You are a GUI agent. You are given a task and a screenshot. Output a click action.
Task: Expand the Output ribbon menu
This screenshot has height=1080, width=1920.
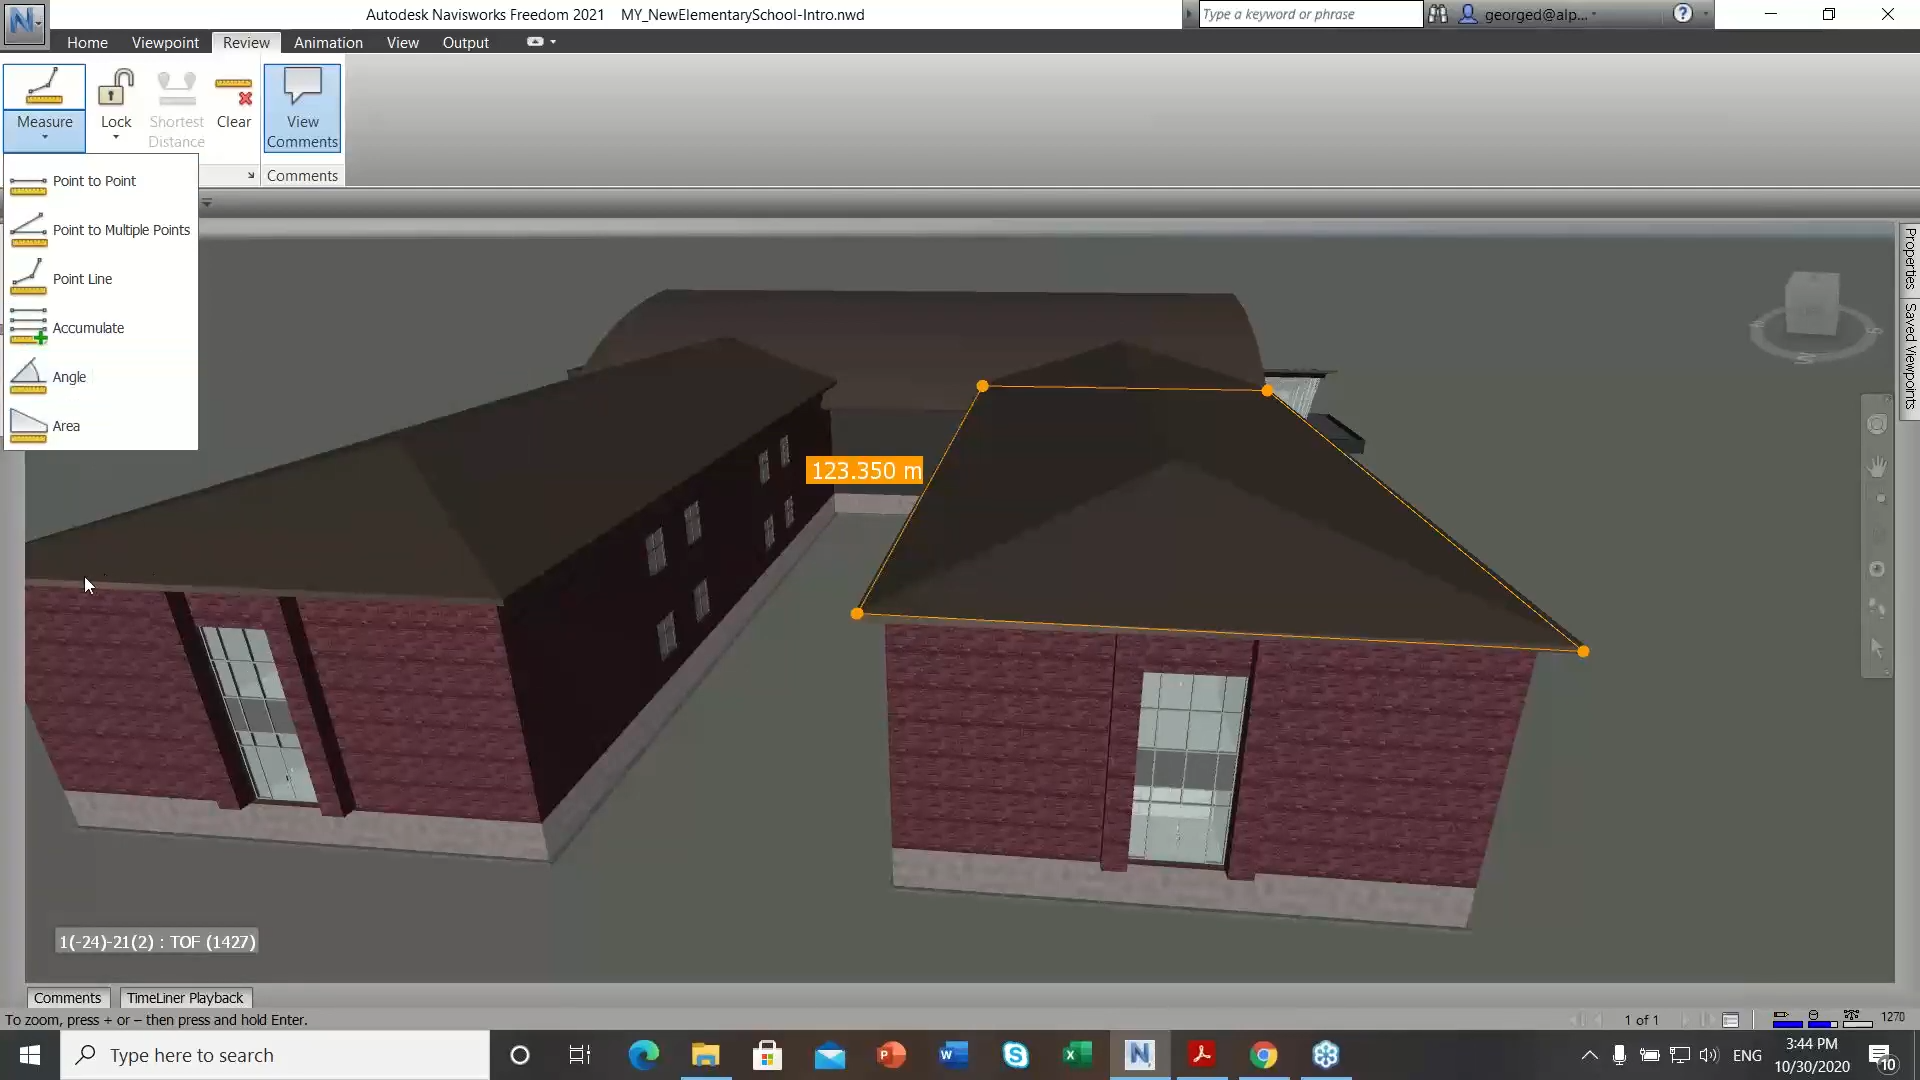pos(465,42)
